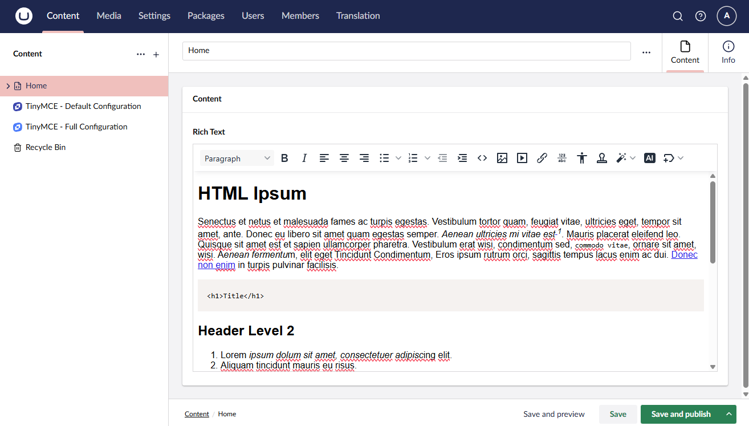Click the editor scrollbar down arrow
The width and height of the screenshot is (749, 426).
pos(712,367)
